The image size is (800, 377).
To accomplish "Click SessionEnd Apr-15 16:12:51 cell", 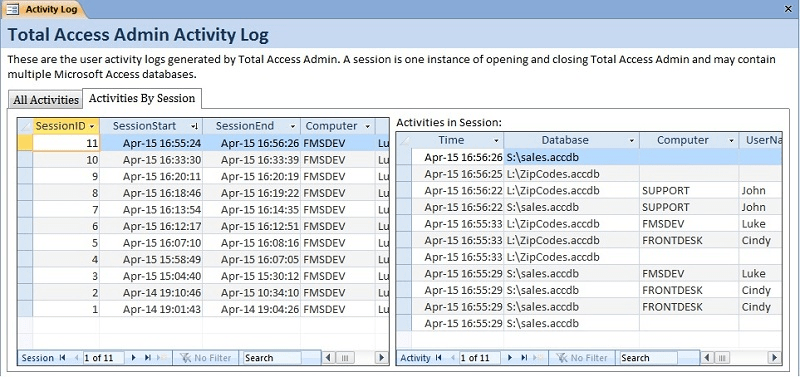I will coord(252,227).
